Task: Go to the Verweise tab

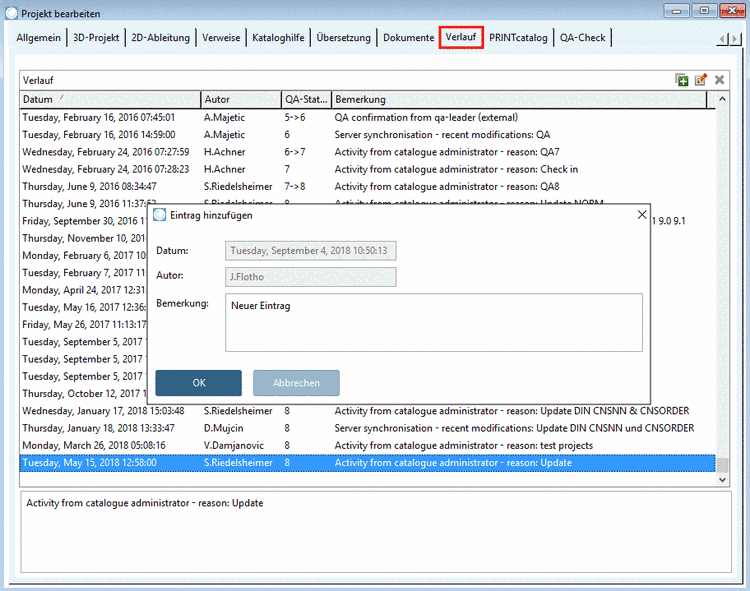Action: tap(221, 37)
